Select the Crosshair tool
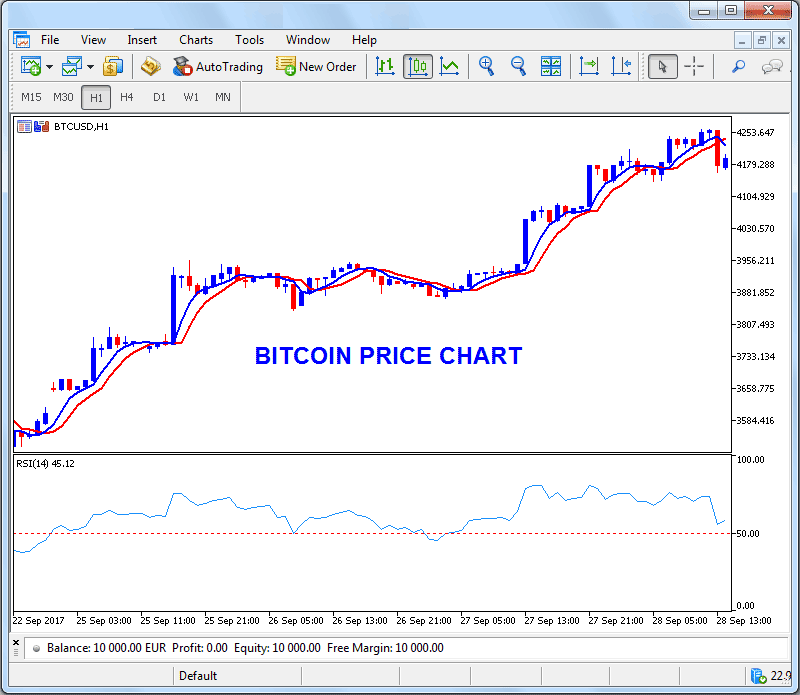This screenshot has width=800, height=695. coord(694,66)
